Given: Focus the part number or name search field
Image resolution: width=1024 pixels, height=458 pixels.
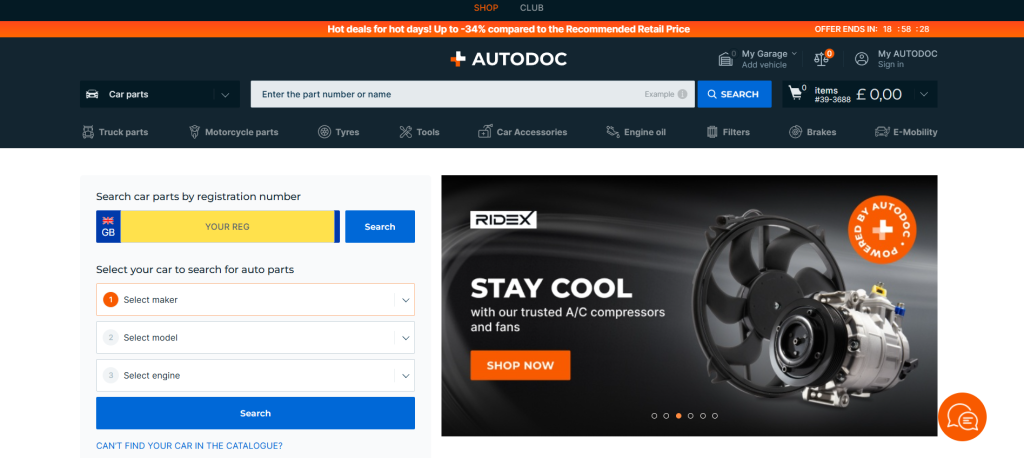Looking at the screenshot, I should click(473, 94).
